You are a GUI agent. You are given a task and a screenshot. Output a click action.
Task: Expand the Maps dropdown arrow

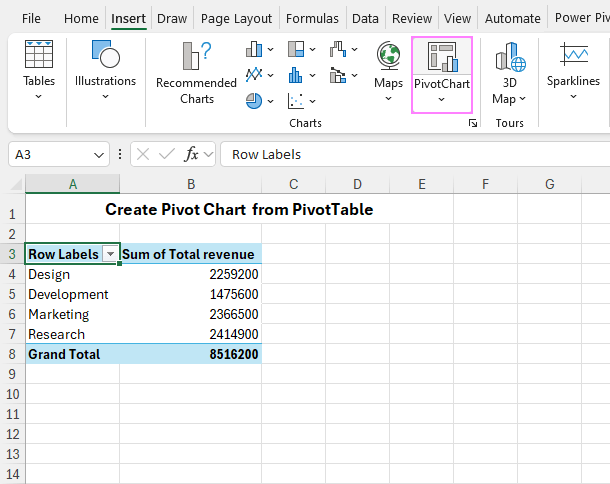pos(388,99)
